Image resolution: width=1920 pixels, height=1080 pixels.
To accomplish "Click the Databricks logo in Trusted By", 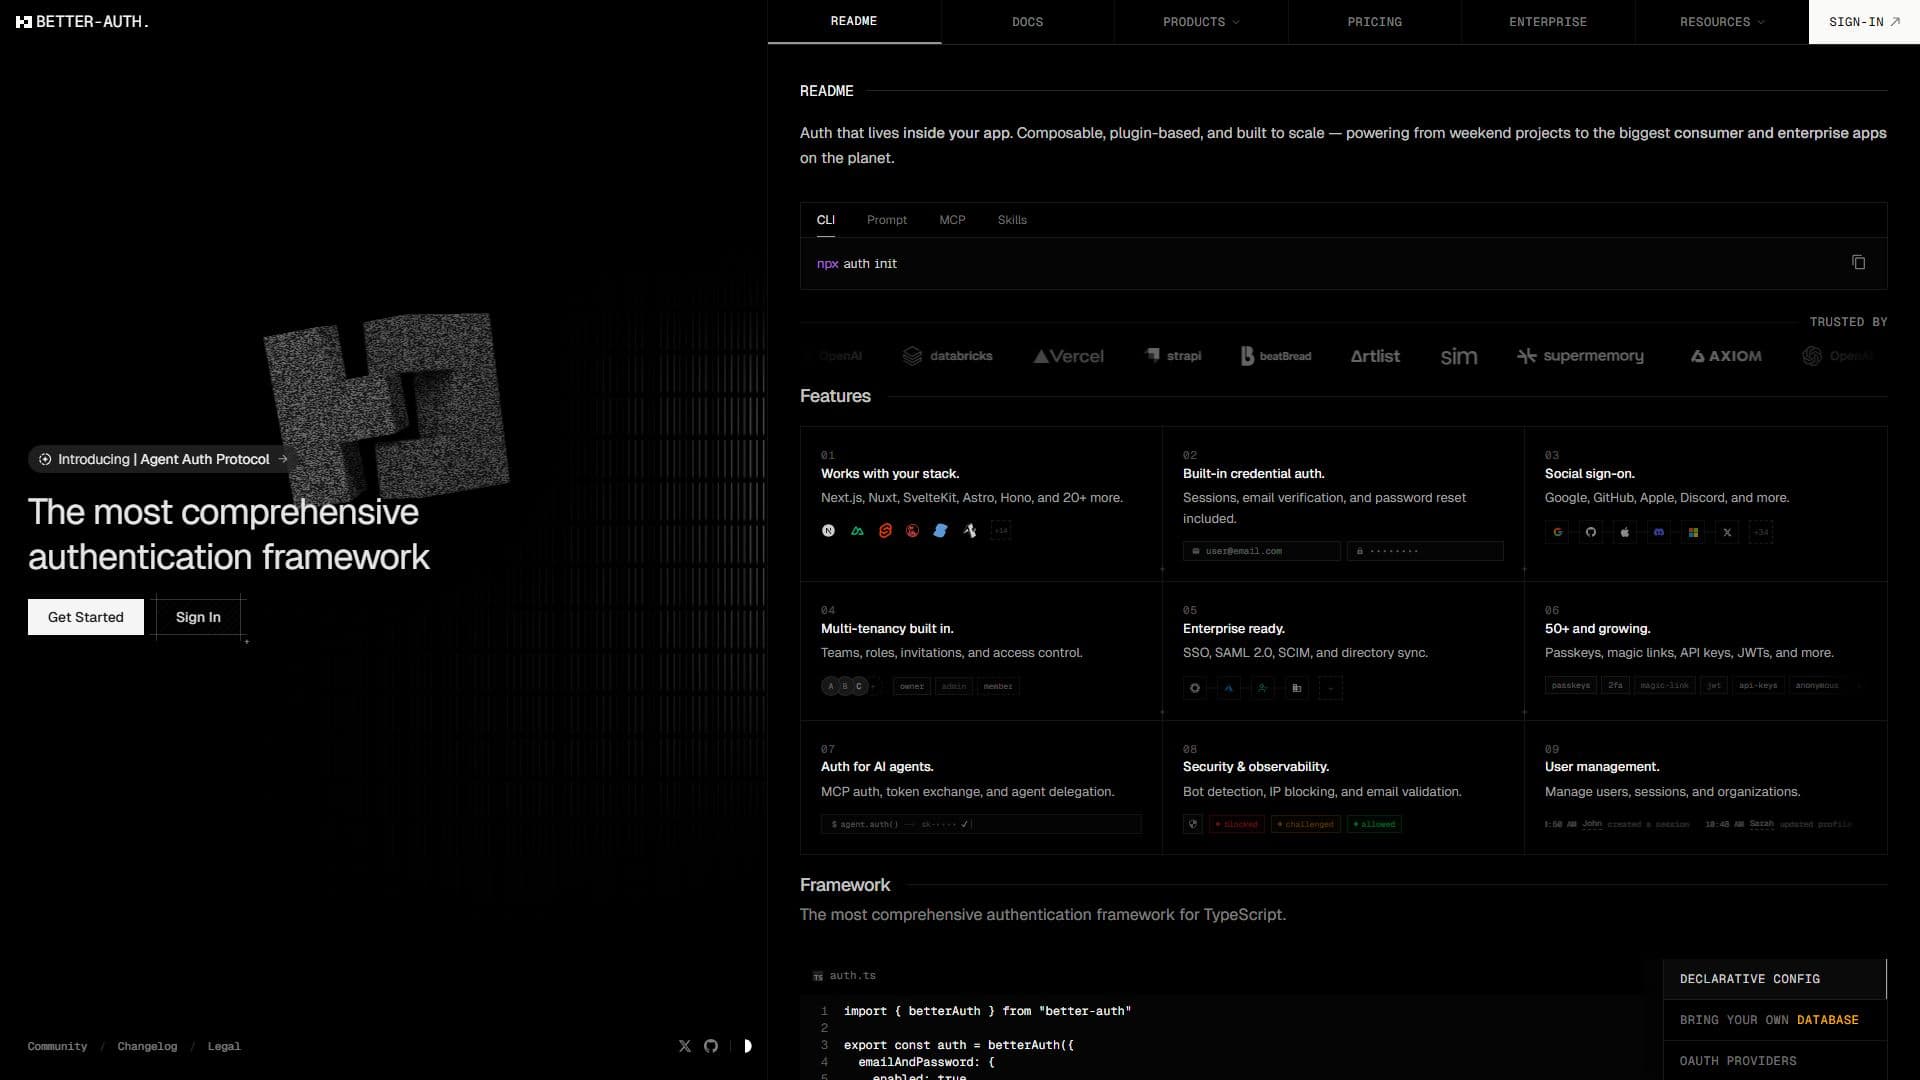I will coord(947,356).
